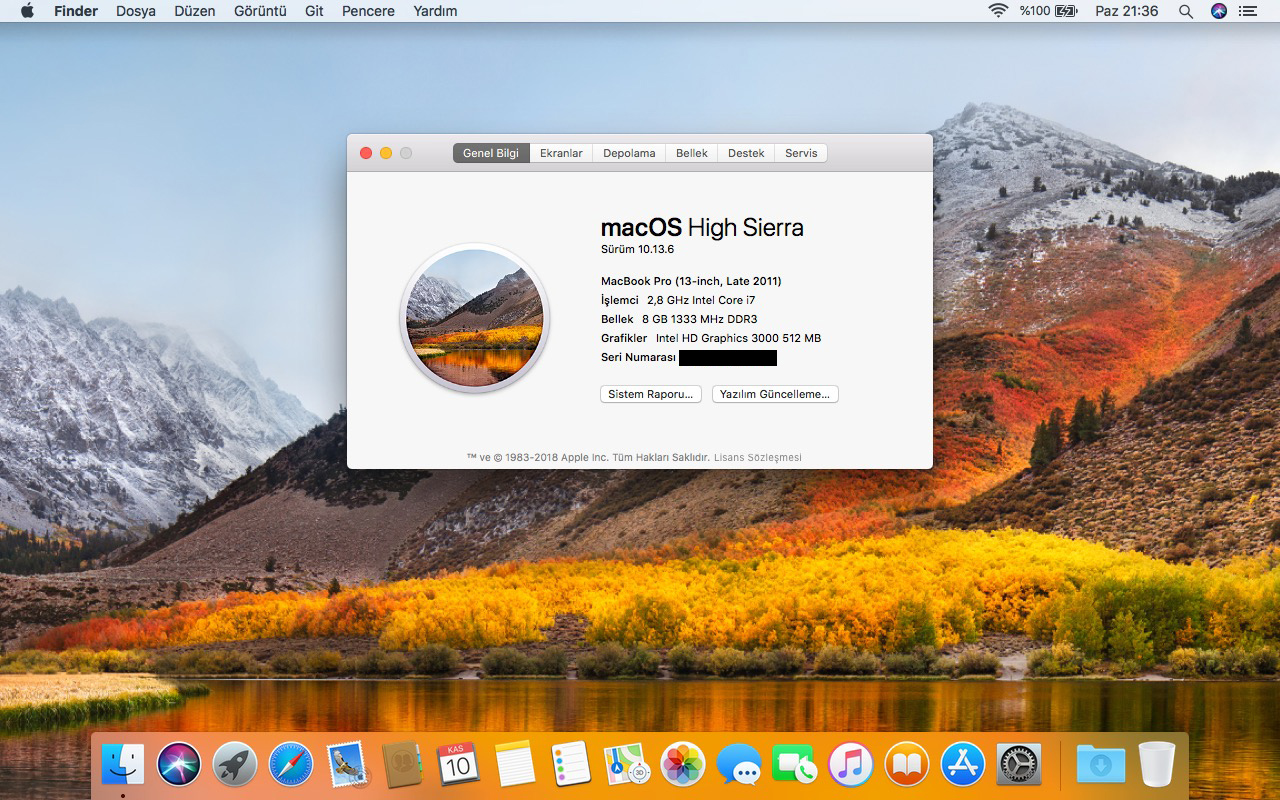Open the Pencere menu
This screenshot has width=1280, height=800.
(368, 11)
